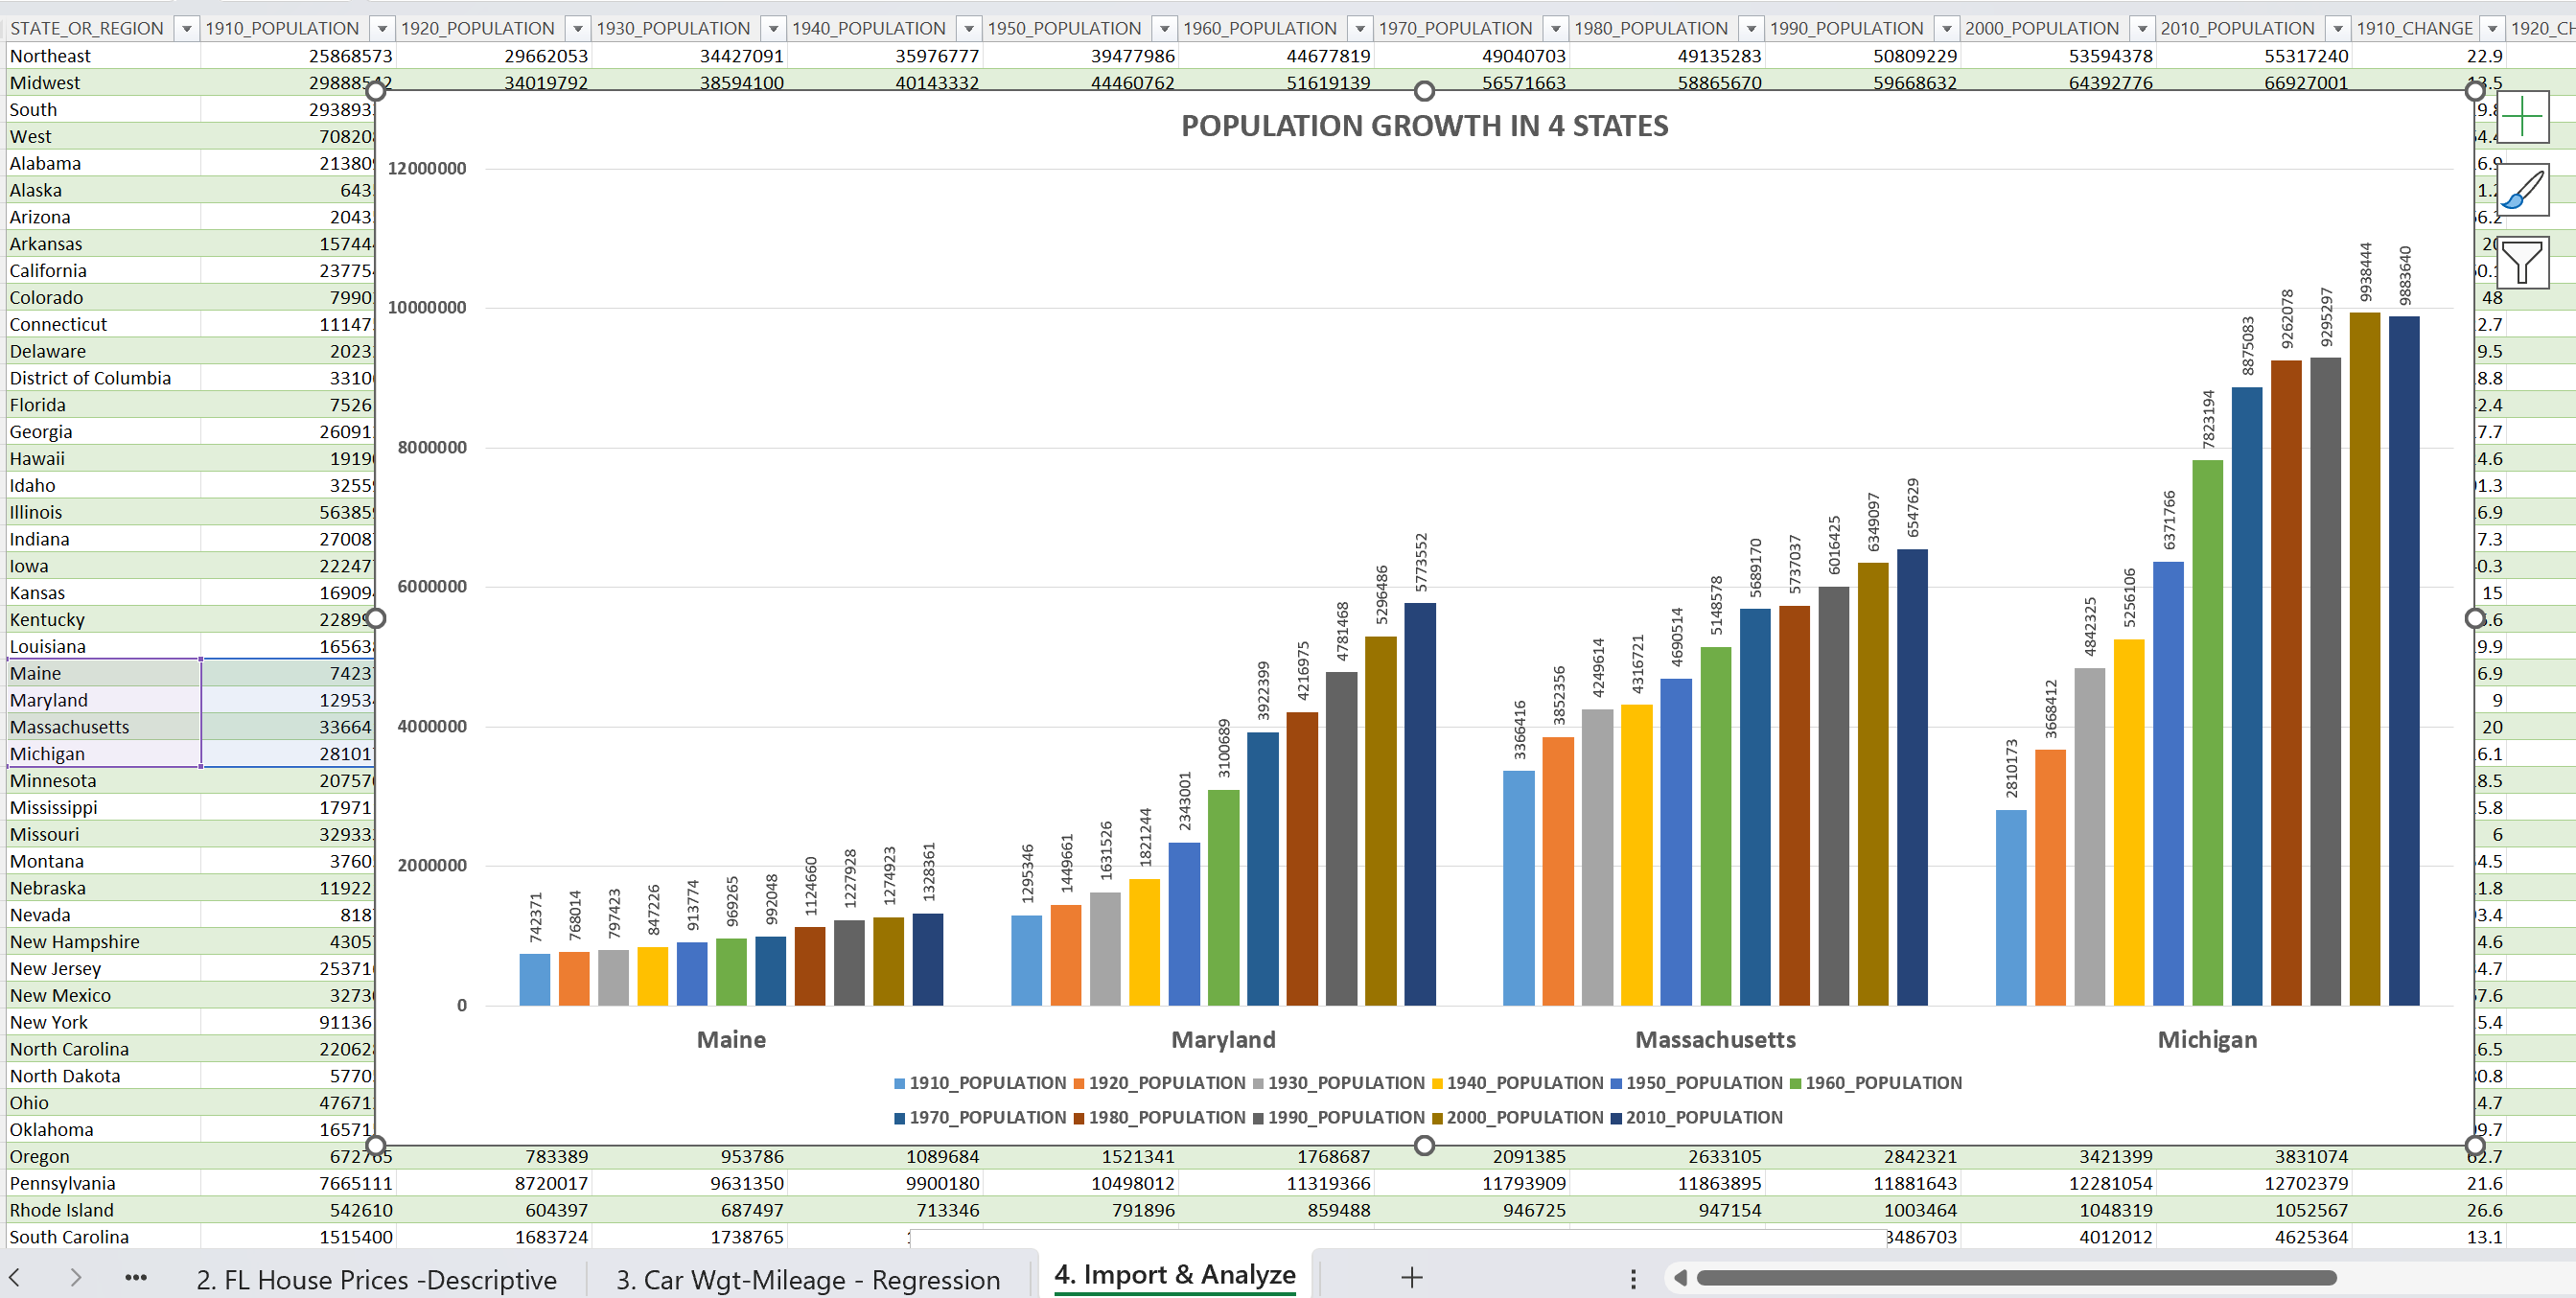Open STATE_OR_REGION filter dropdown
Screen dimensions: 2576x1298
point(186,29)
